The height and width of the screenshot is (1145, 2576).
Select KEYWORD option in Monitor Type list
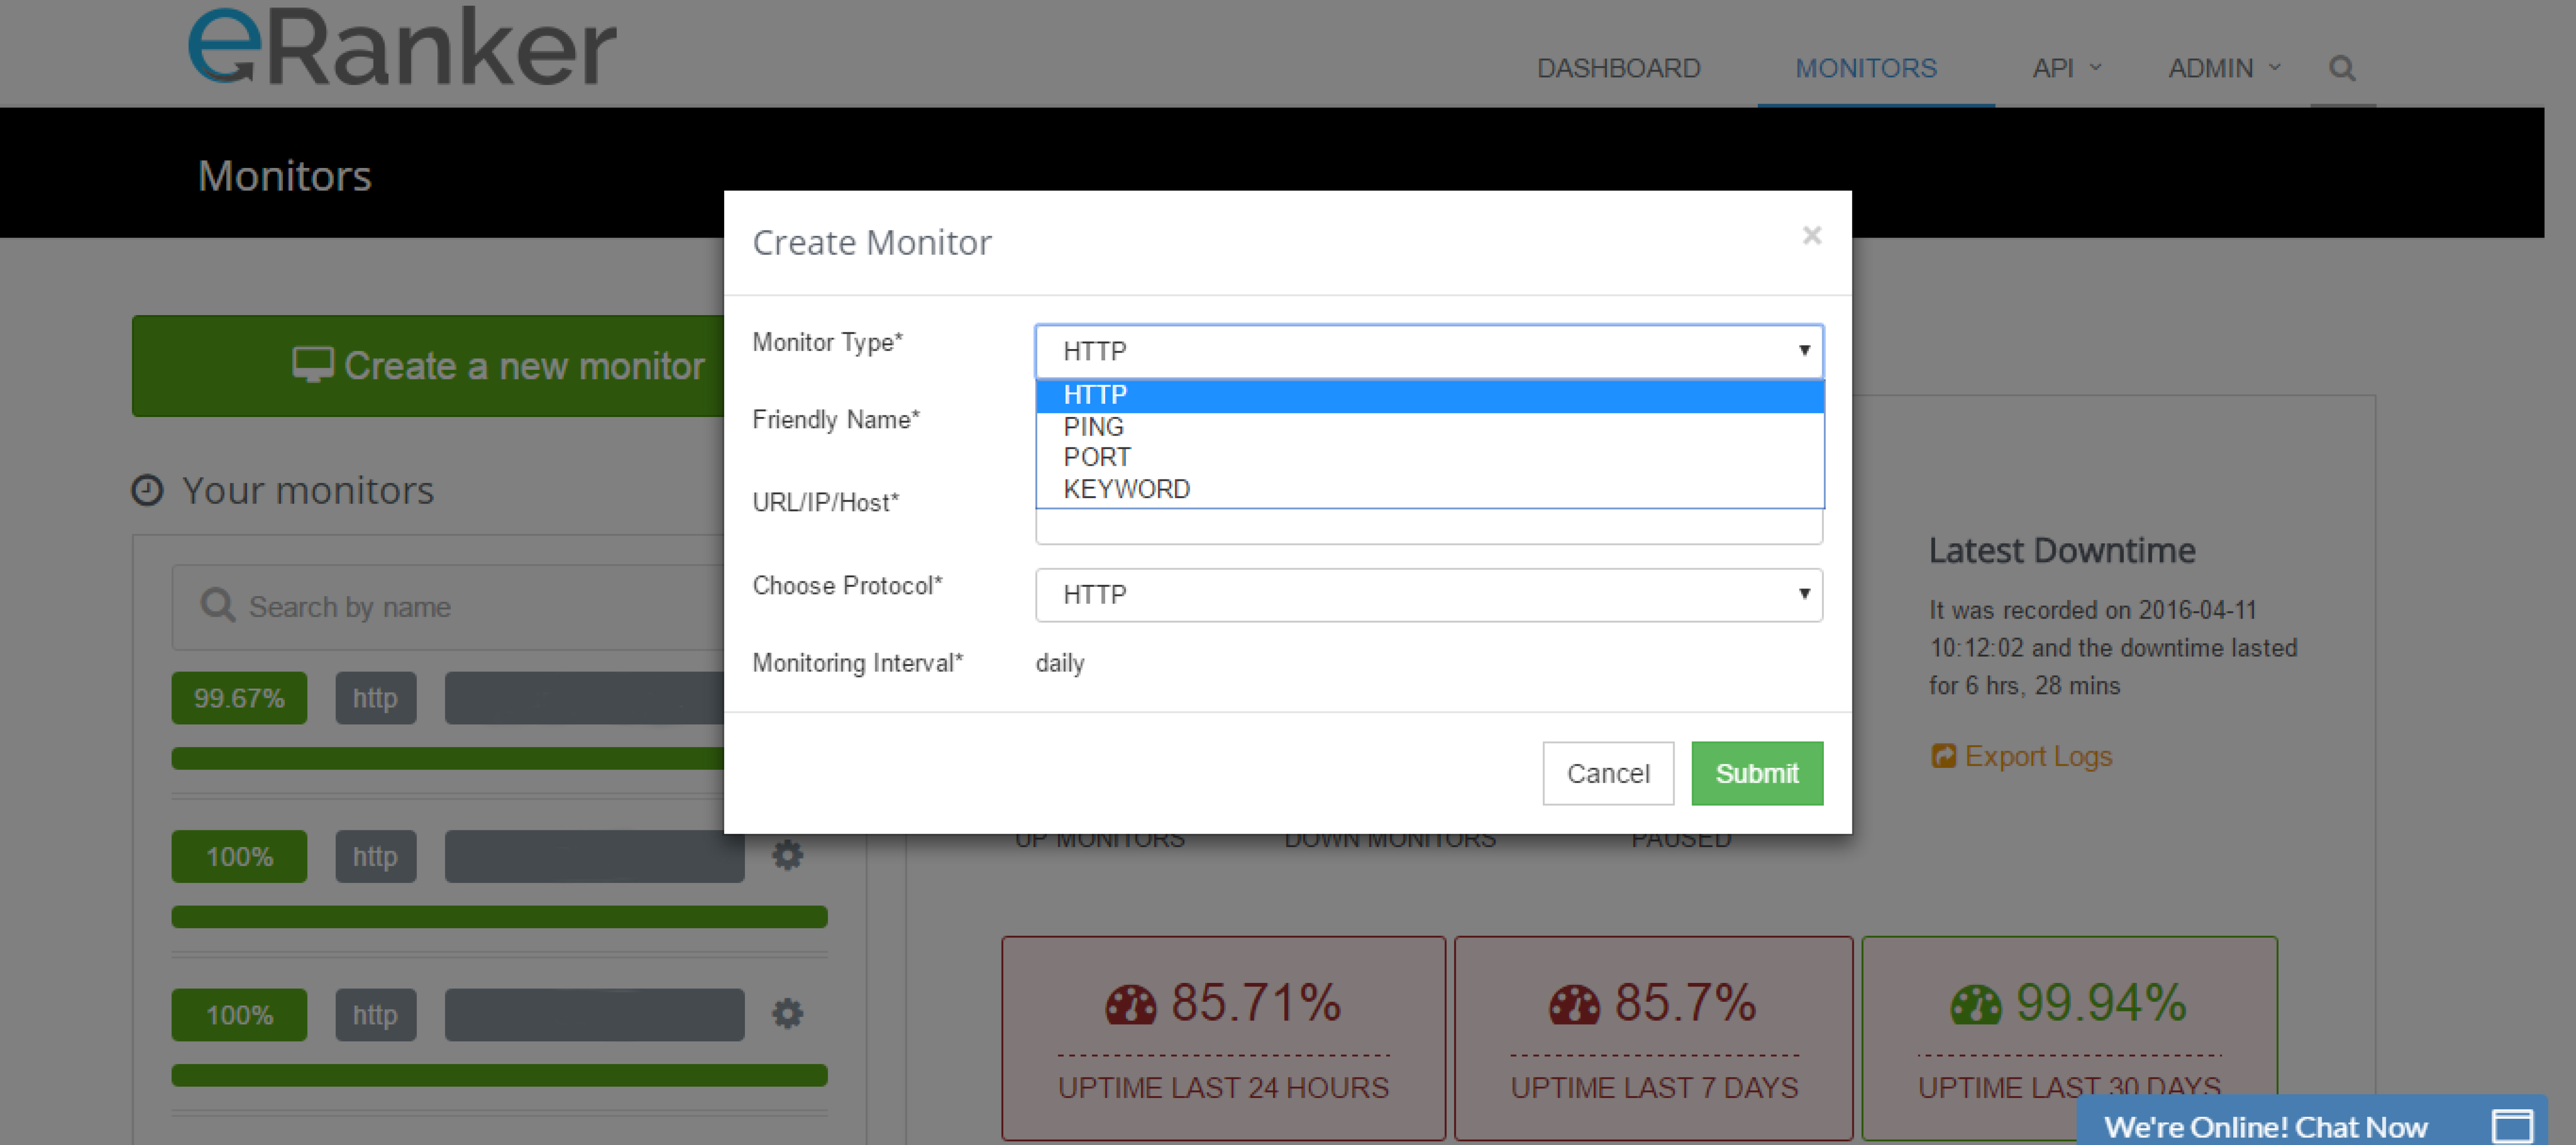tap(1429, 489)
